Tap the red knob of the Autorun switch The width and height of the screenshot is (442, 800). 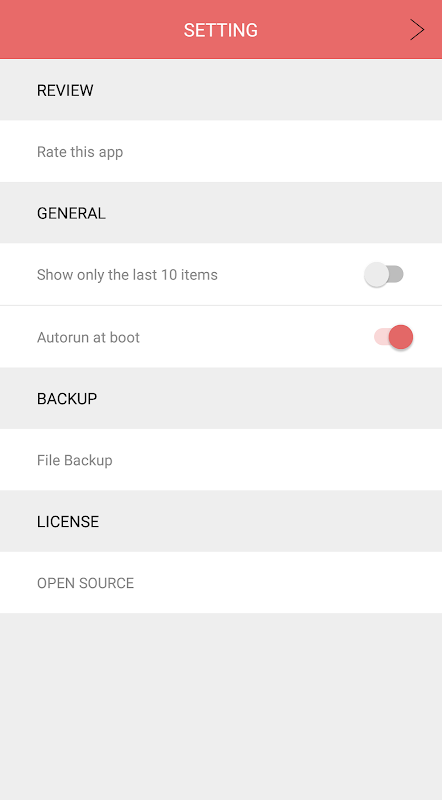[401, 337]
